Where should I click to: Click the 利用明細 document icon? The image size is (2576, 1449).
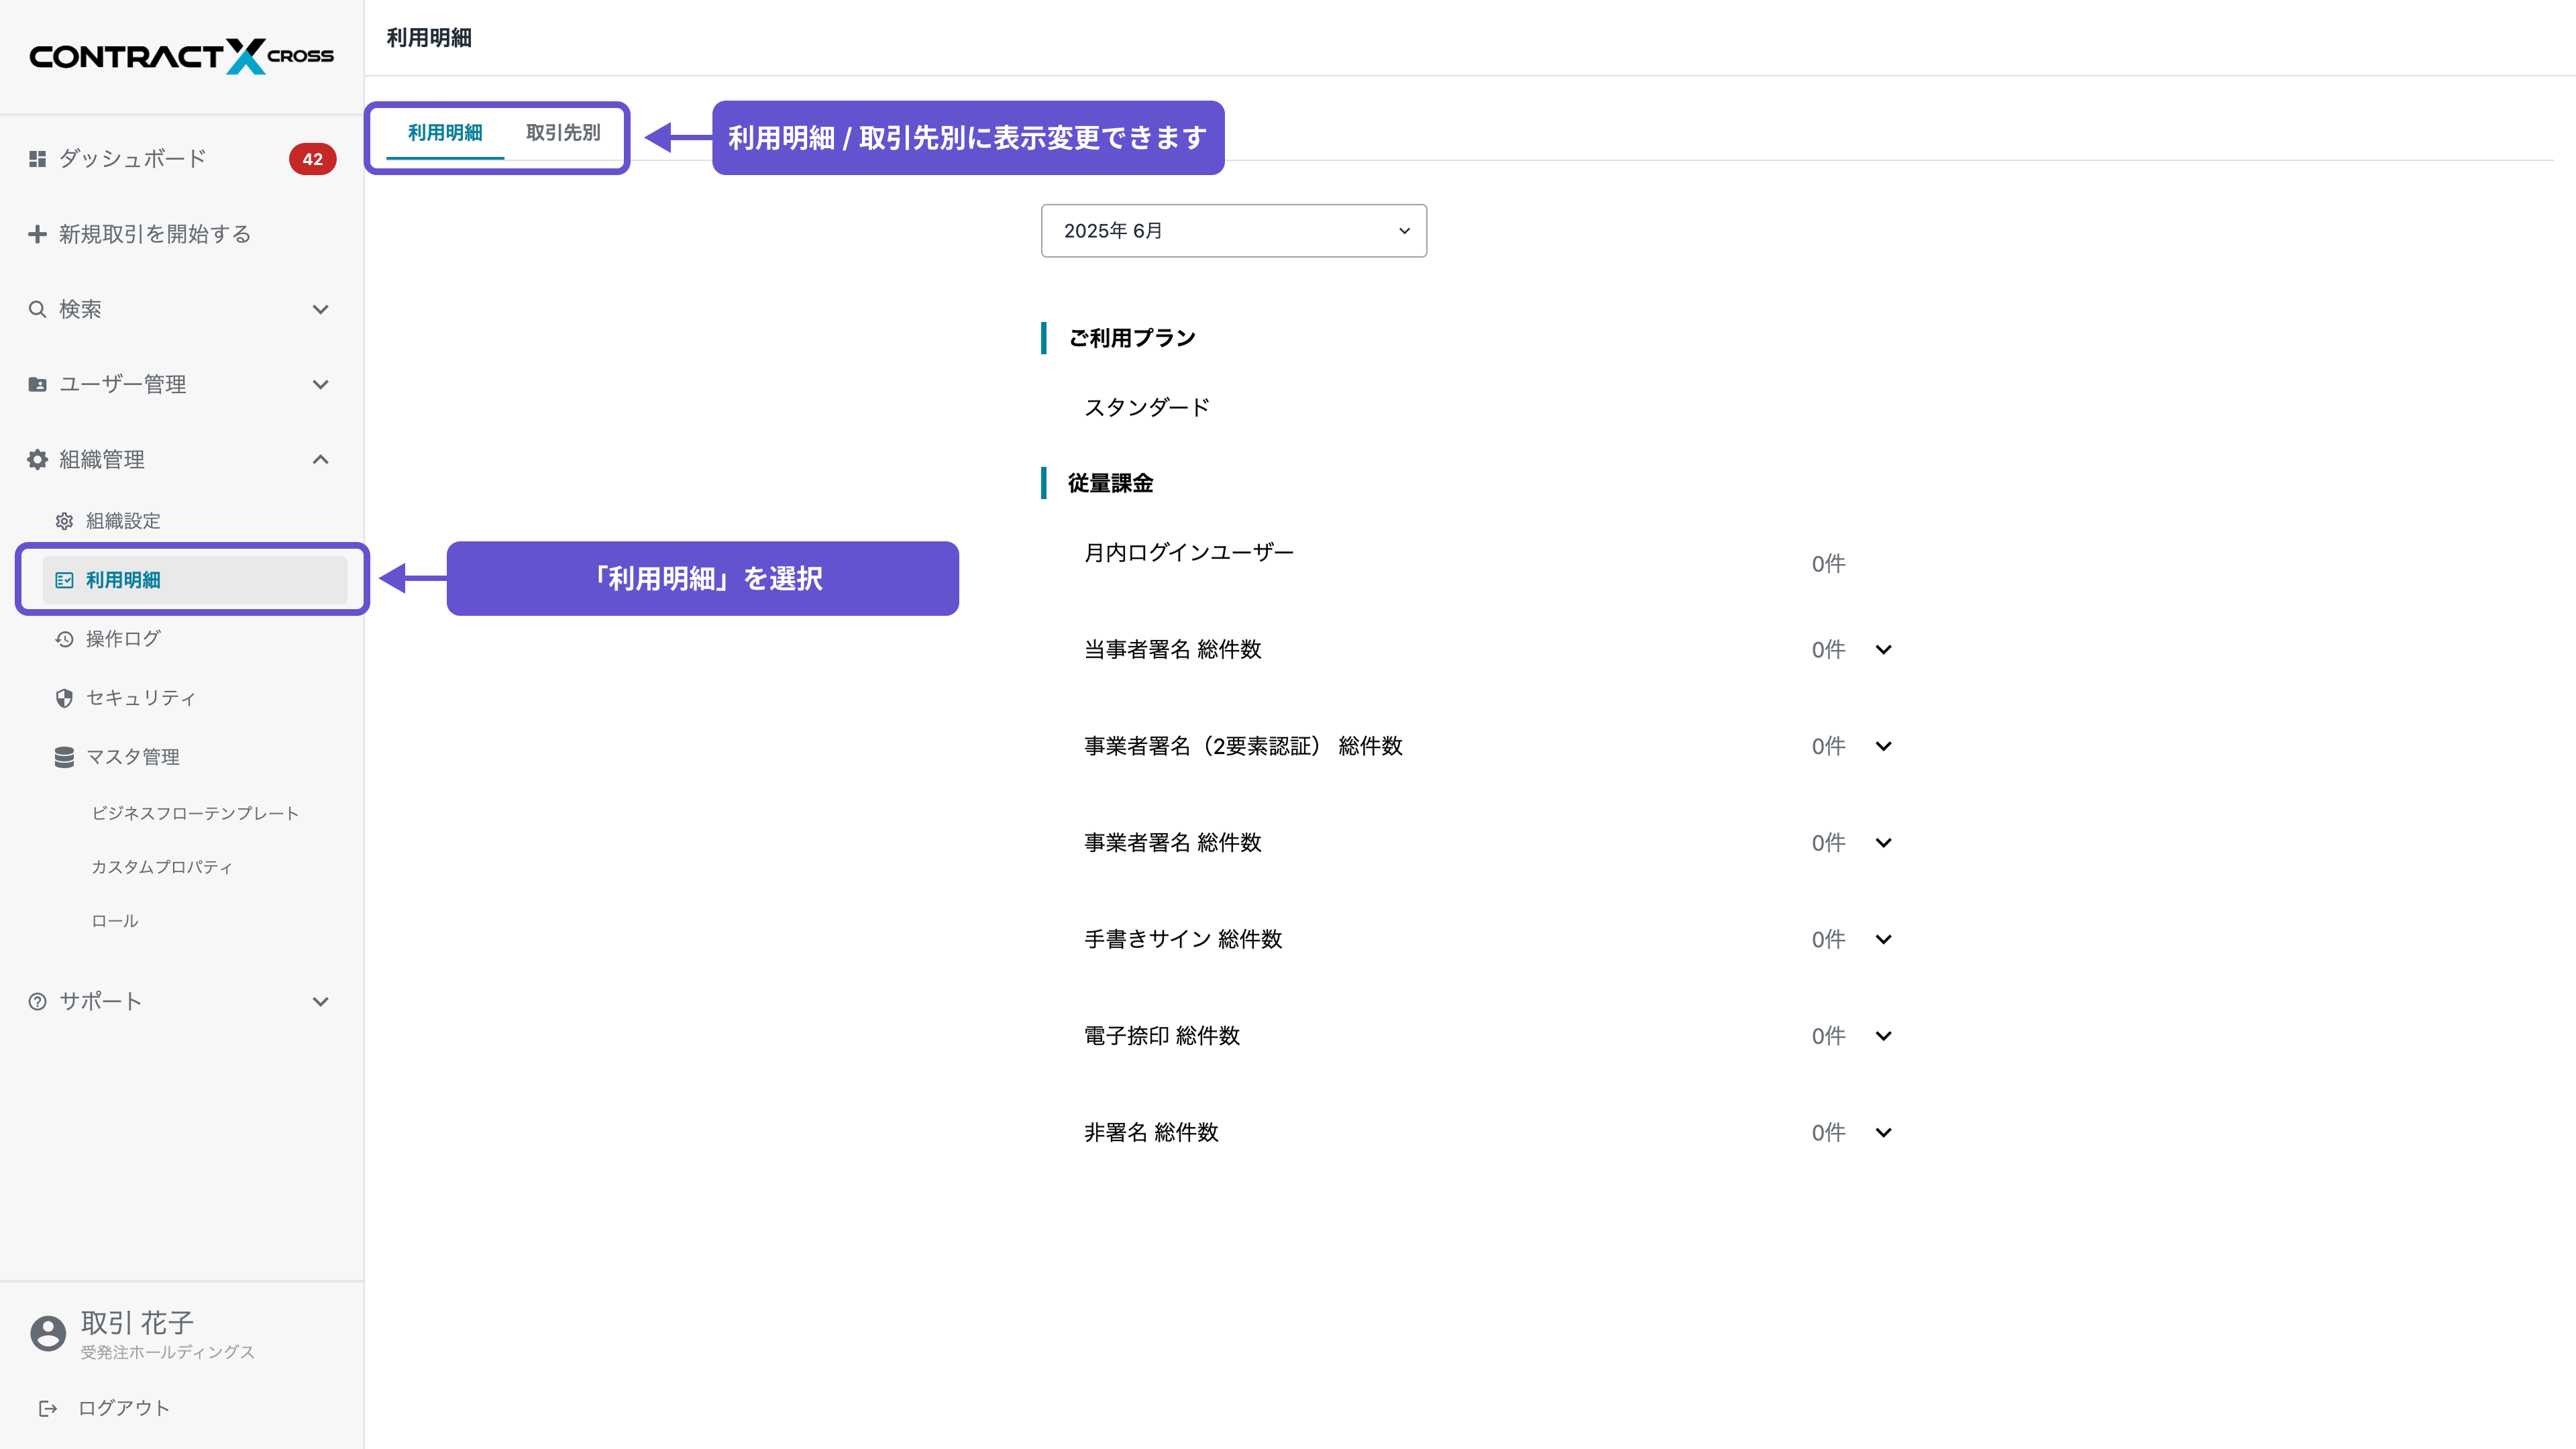pyautogui.click(x=63, y=580)
